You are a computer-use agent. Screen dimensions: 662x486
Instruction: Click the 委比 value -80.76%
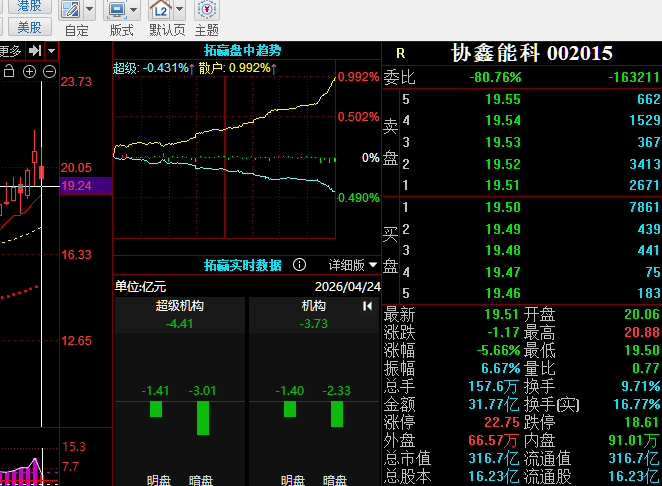tap(496, 77)
